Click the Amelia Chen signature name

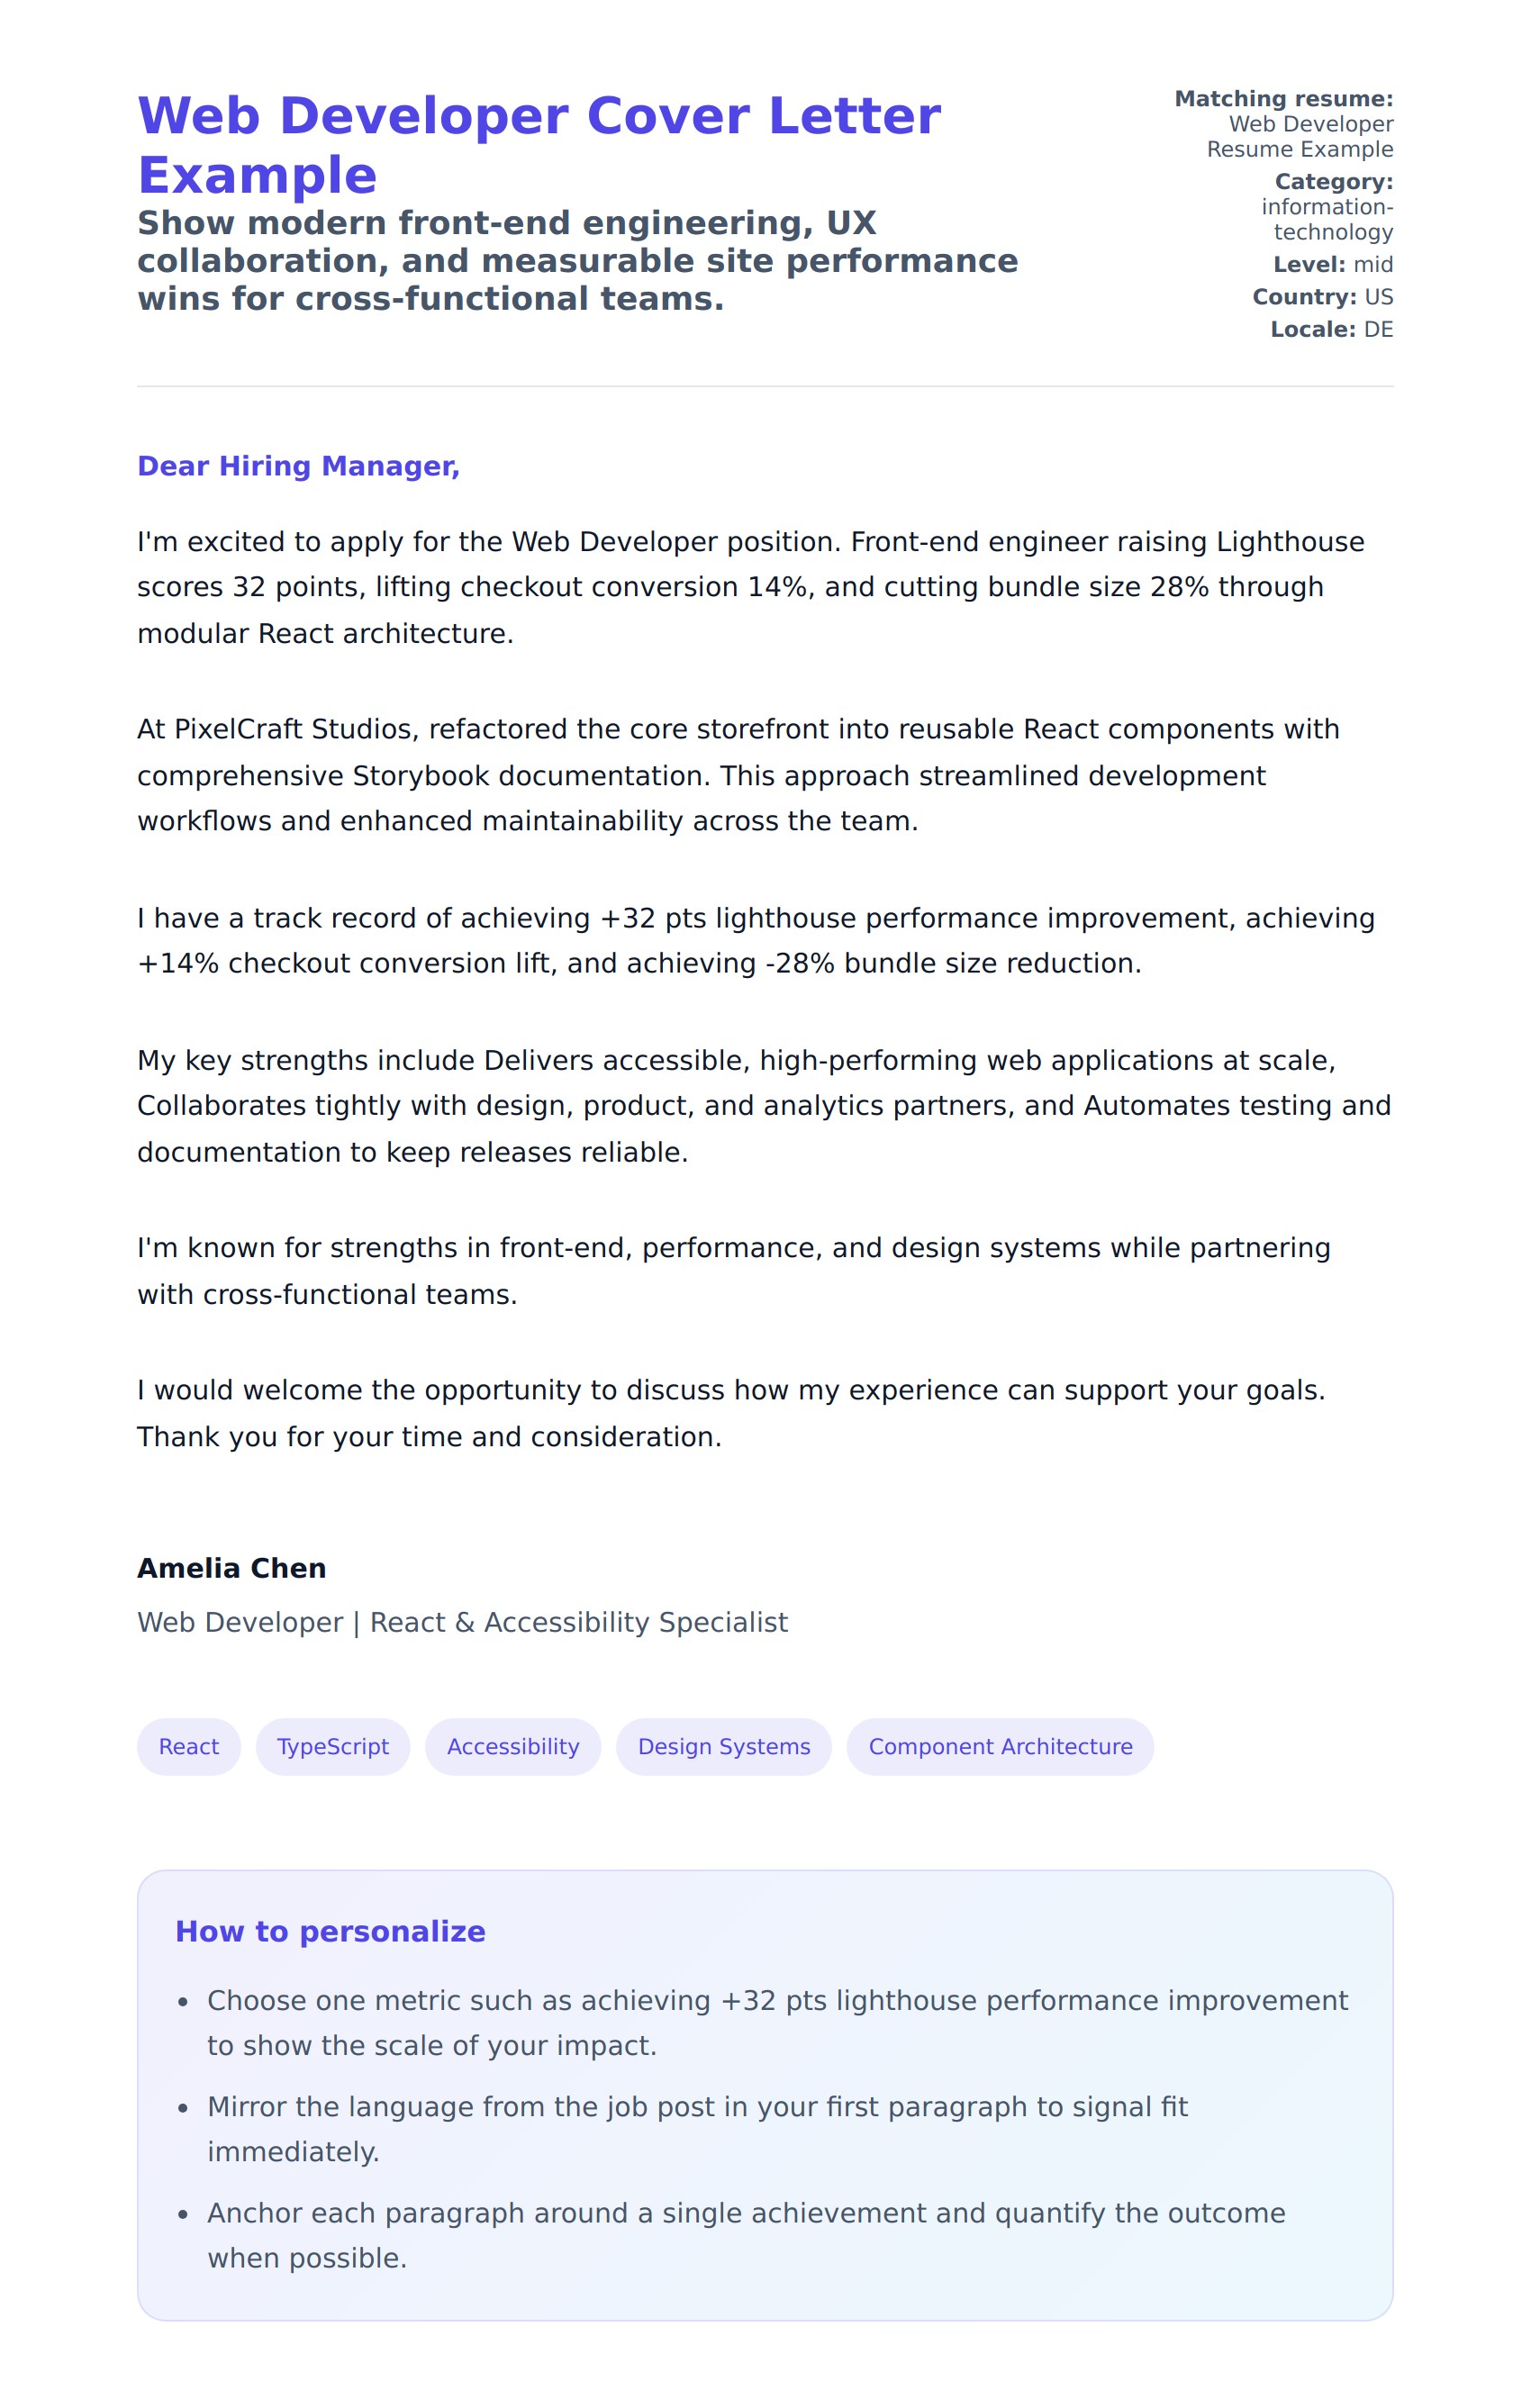click(231, 1568)
